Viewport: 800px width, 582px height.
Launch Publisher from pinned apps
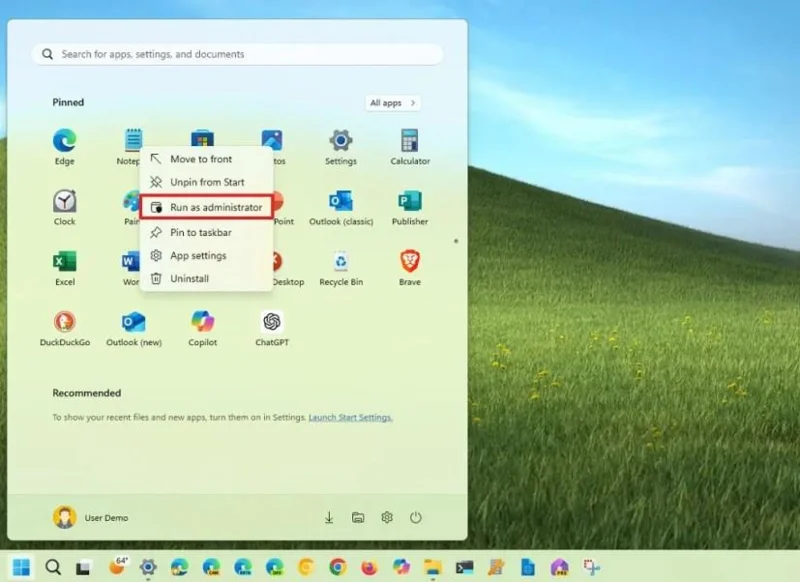[x=410, y=208]
